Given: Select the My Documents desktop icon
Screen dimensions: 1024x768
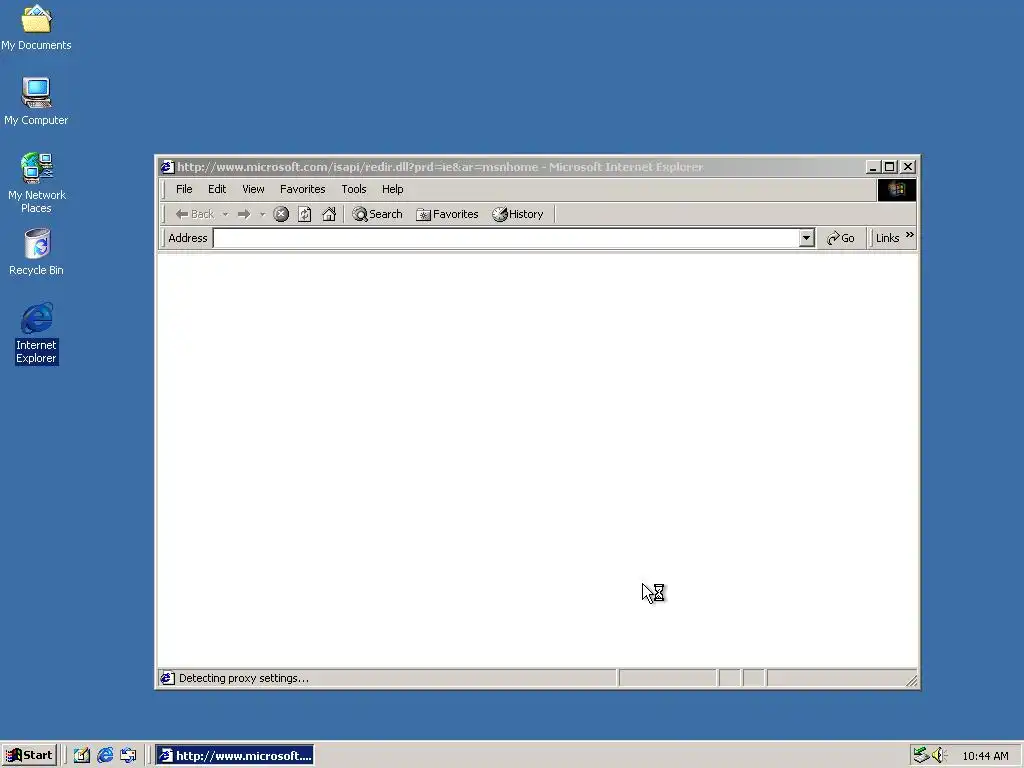Looking at the screenshot, I should 37,28.
